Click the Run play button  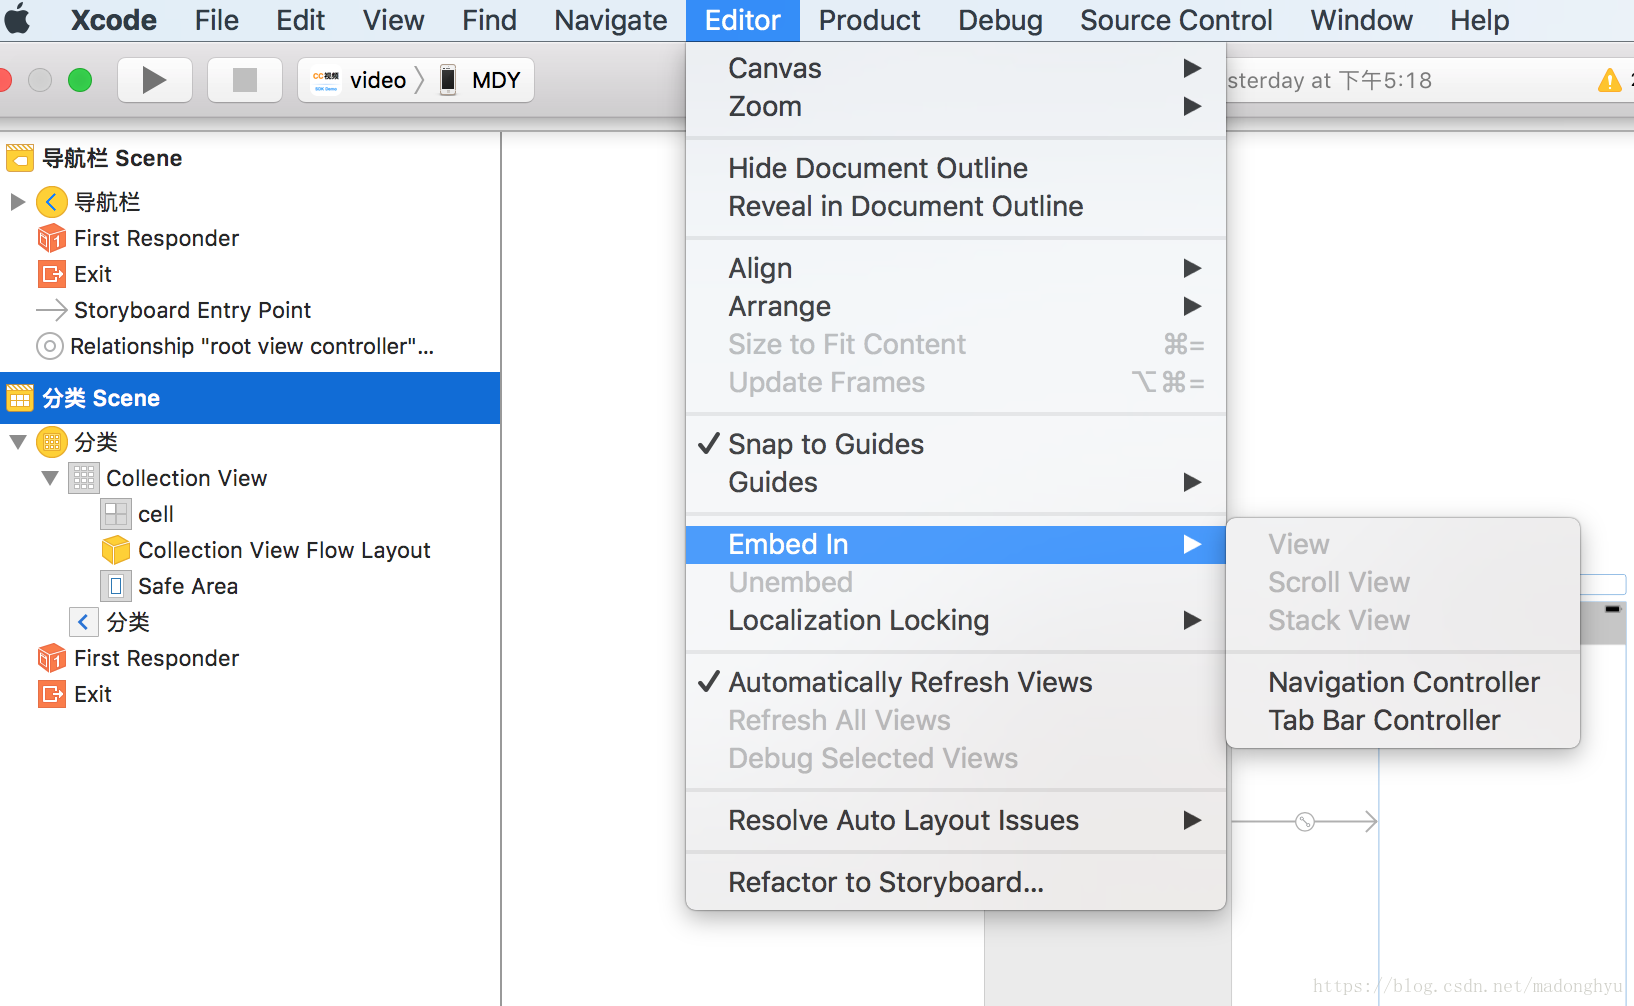pyautogui.click(x=154, y=80)
